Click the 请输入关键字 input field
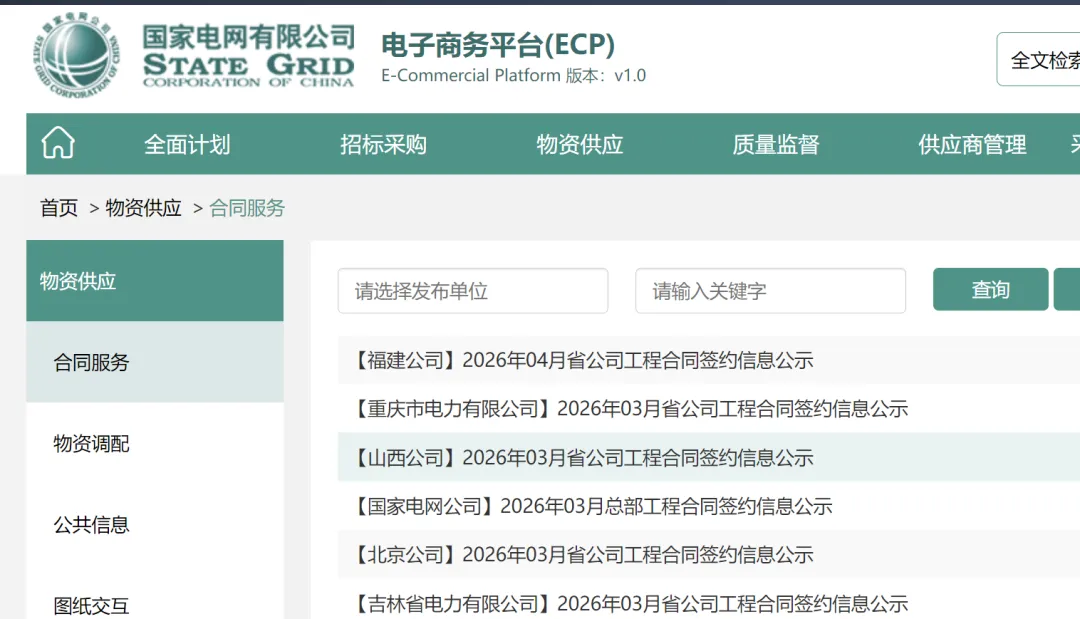1080x619 pixels. (x=770, y=290)
